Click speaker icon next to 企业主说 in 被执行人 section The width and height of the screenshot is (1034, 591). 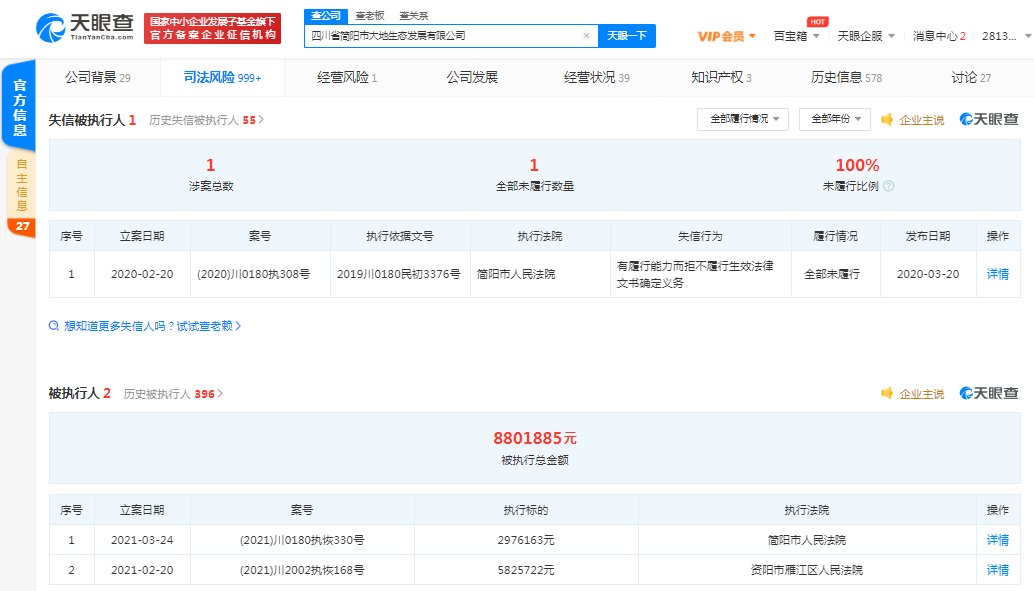click(x=887, y=393)
